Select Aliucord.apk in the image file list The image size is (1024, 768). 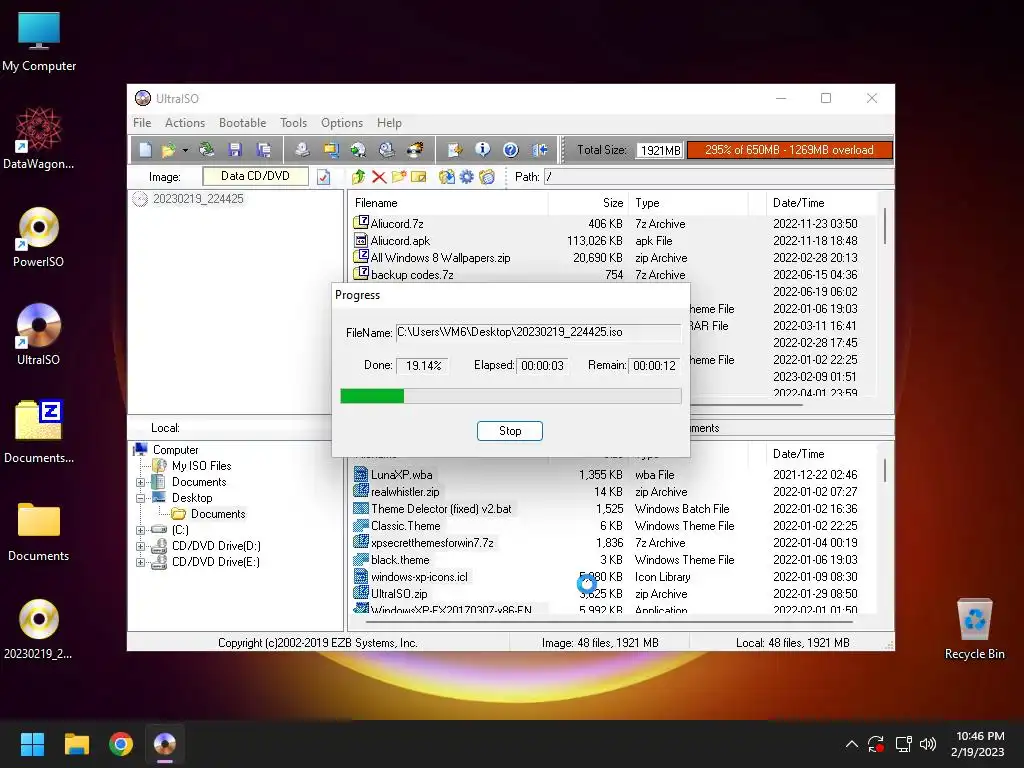[400, 241]
